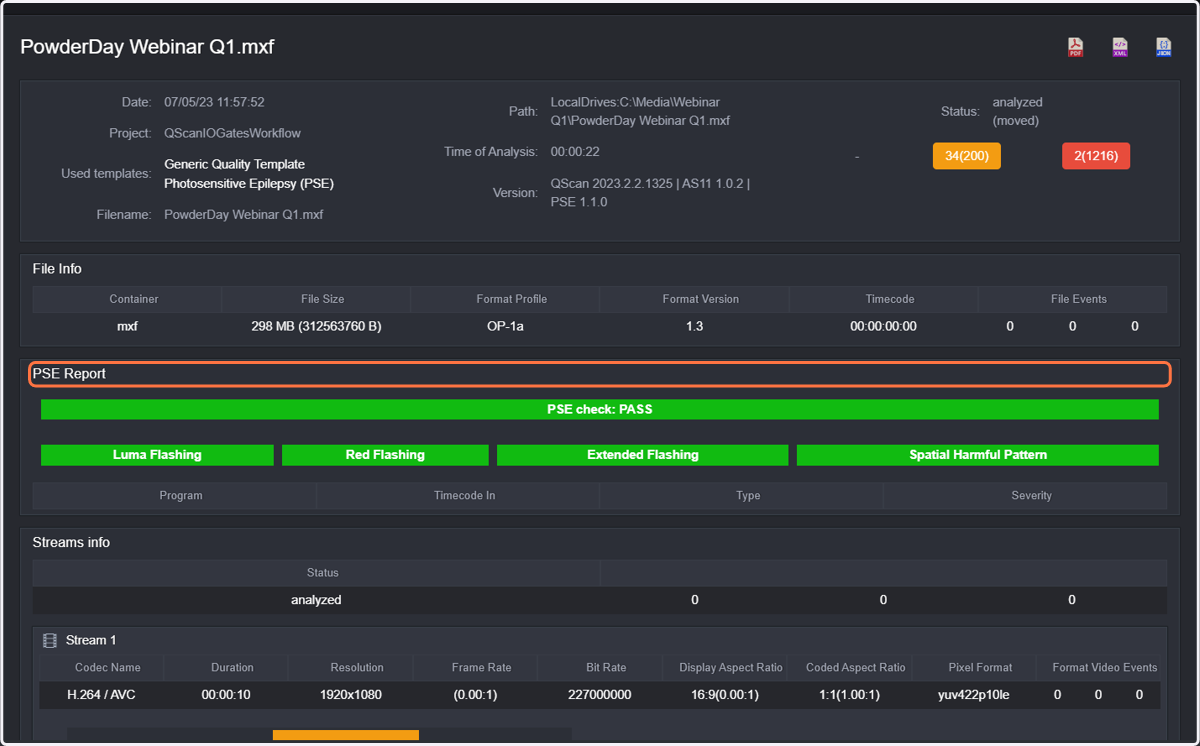Click the Generic Quality Template link
The width and height of the screenshot is (1200, 746).
coord(234,164)
